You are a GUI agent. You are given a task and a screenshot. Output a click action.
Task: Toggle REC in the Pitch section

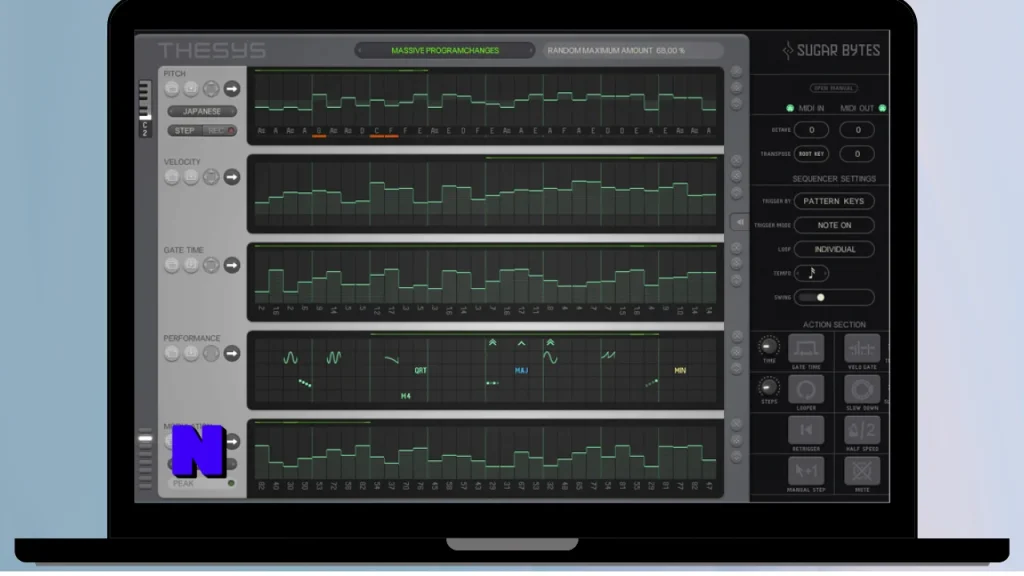pos(219,131)
